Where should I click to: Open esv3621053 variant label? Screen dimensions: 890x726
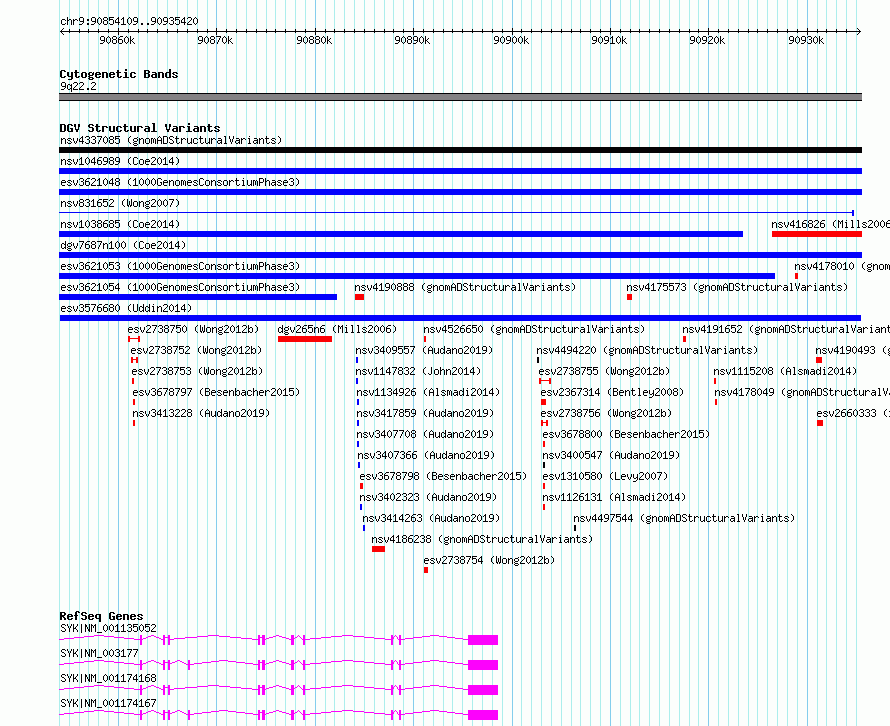click(x=180, y=266)
